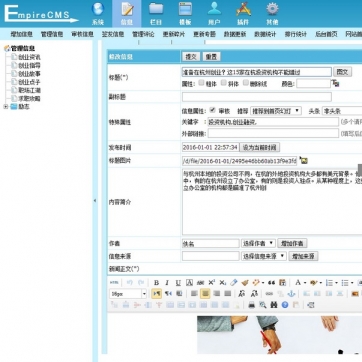Insert an anchor with the anchor icon

pyautogui.click(x=291, y=294)
